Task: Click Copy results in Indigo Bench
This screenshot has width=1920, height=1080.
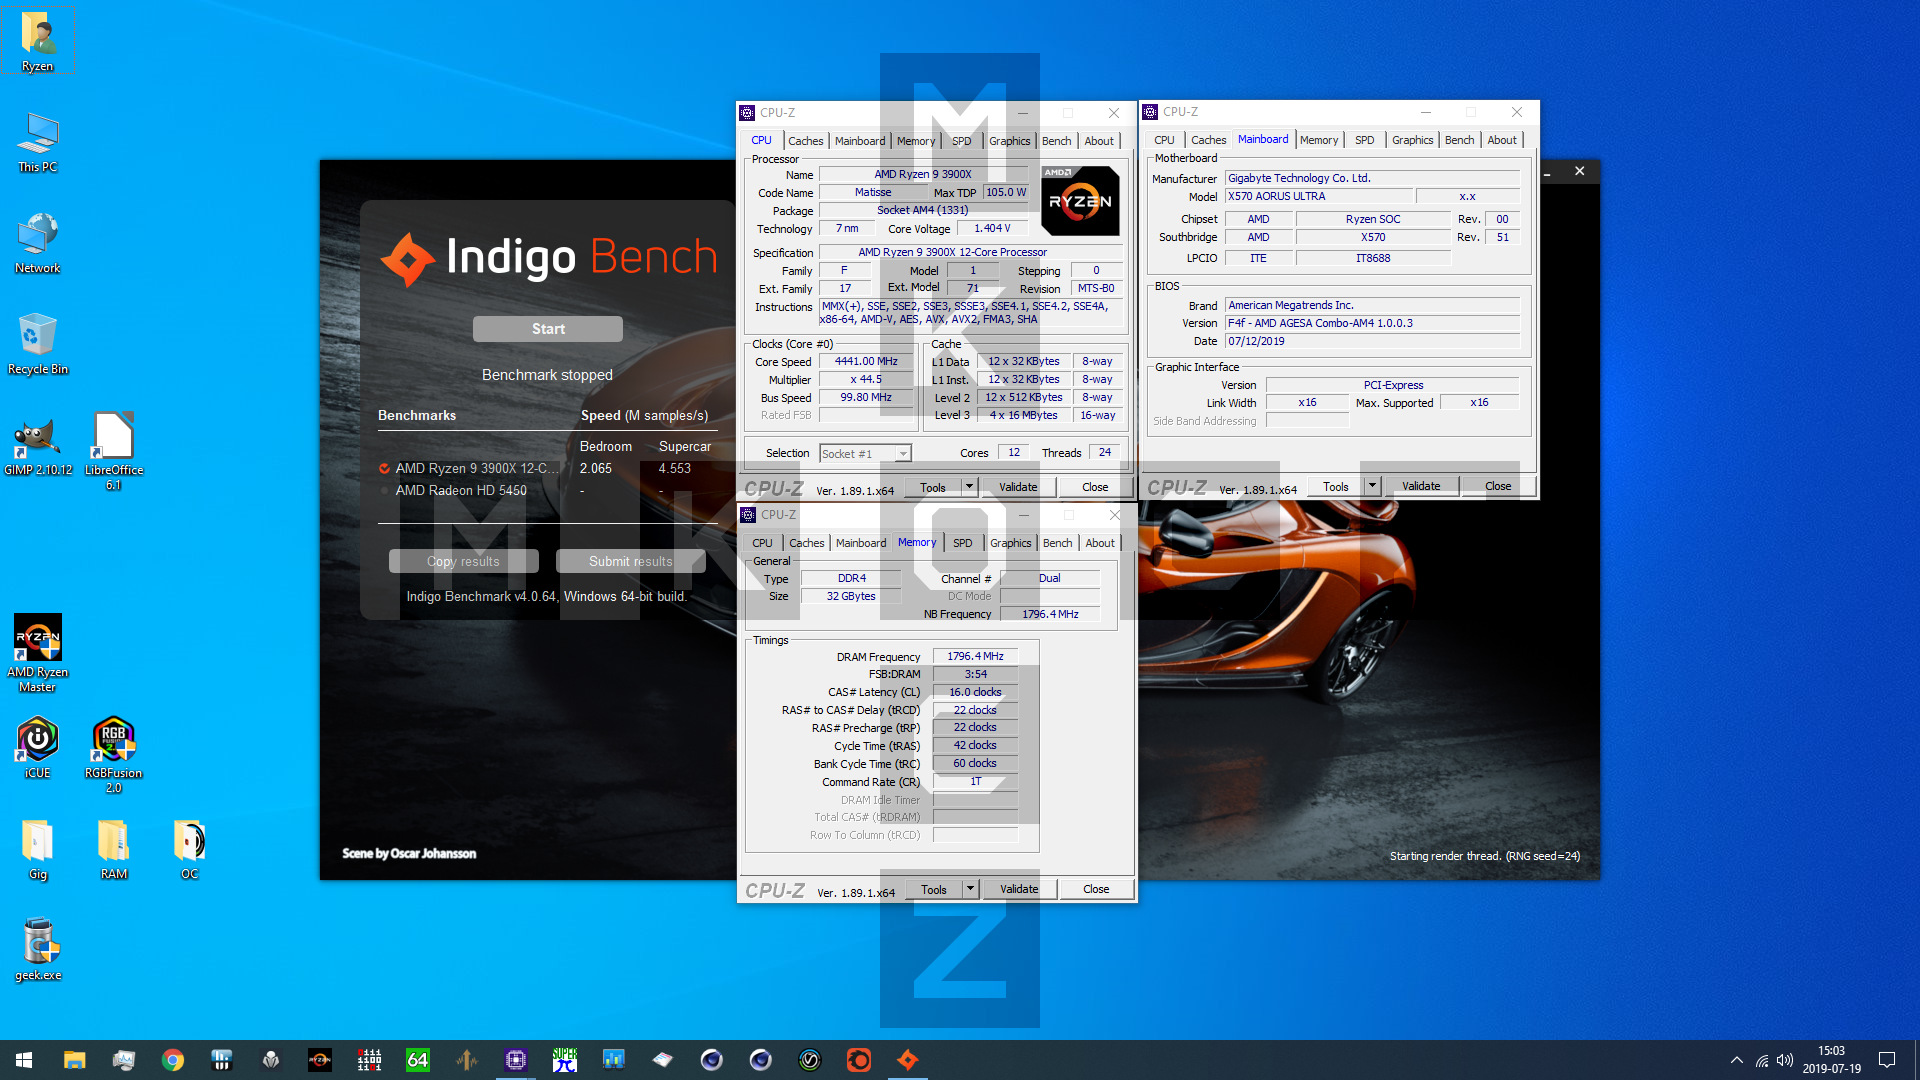Action: 463,561
